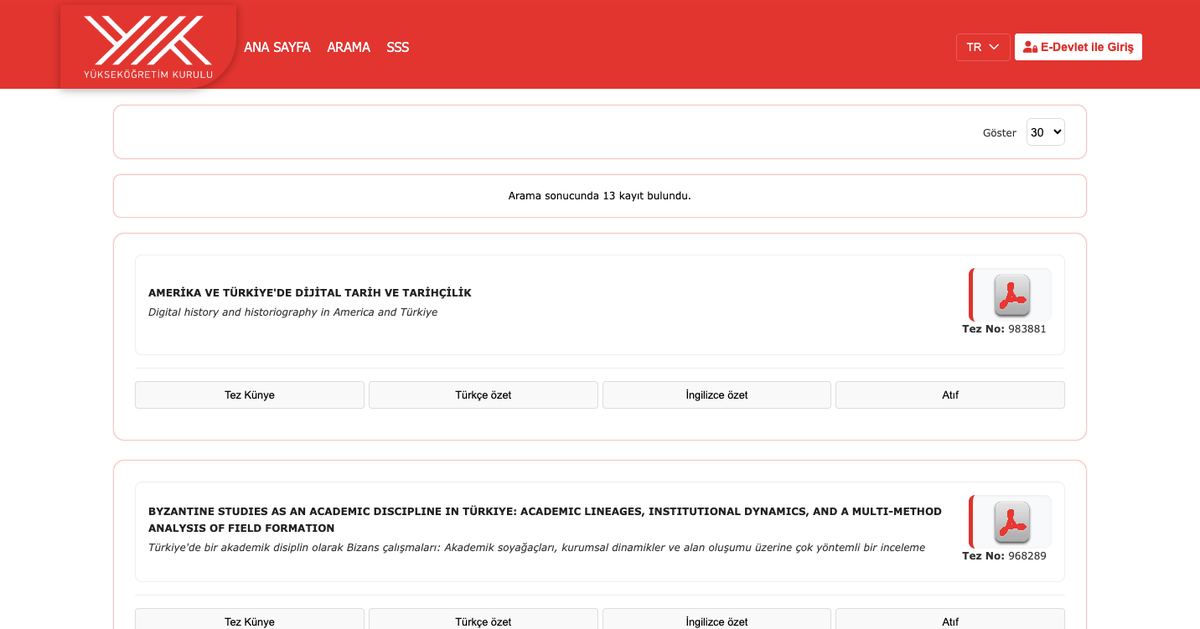Open Tez Künye for Byzantine Studies thesis
The image size is (1200, 629).
tap(250, 621)
